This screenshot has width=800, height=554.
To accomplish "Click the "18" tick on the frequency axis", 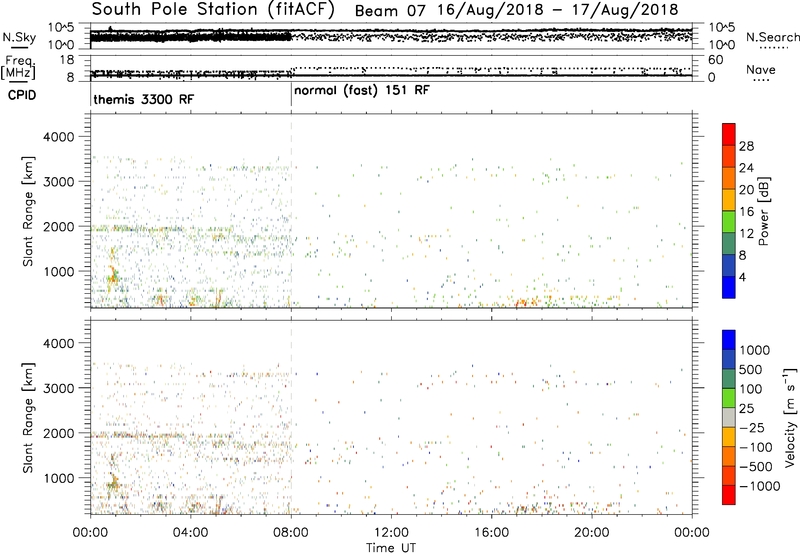I will [x=67, y=60].
